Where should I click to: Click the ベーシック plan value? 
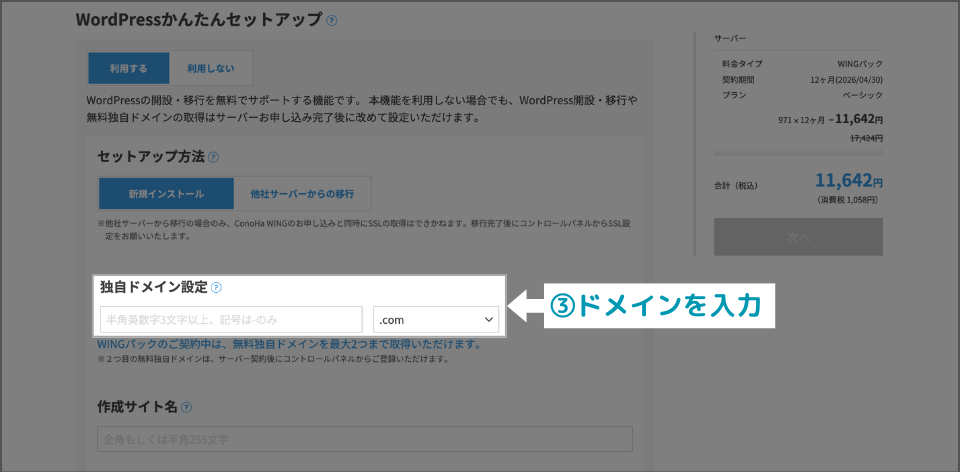[863, 96]
